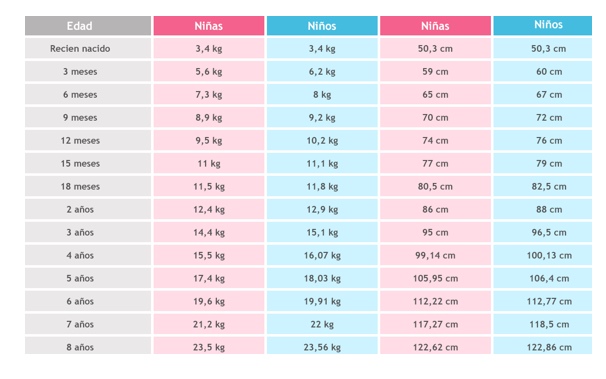
Task: Select the 5,6 kg cell
Action: [x=209, y=71]
